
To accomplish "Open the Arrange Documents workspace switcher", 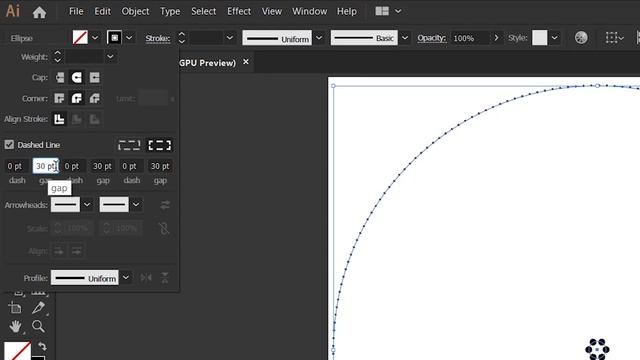I will (x=388, y=11).
